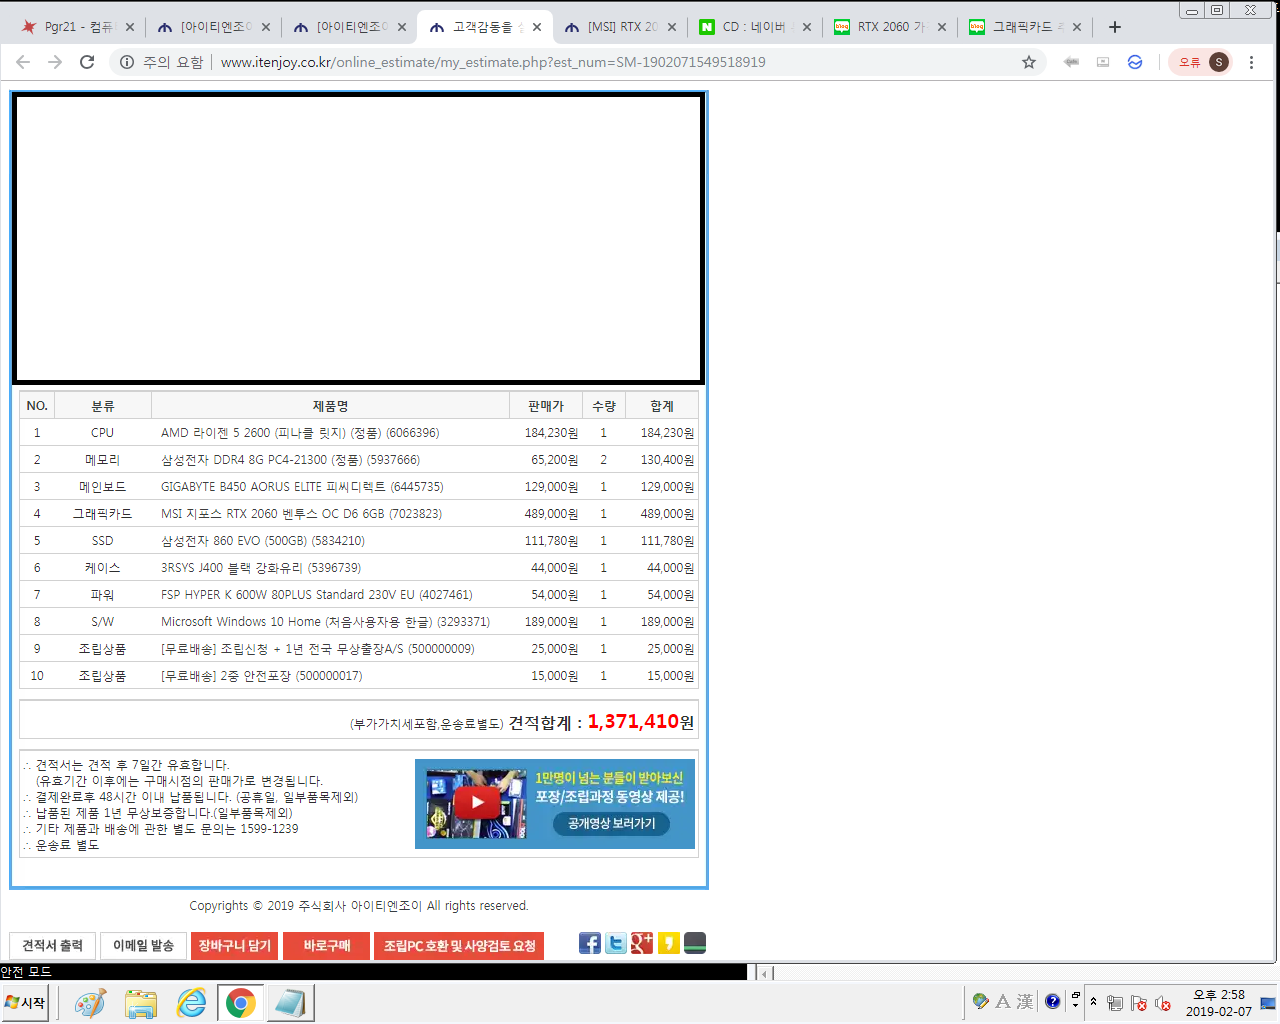1280x1024 pixels.
Task: Click the MSI 지포스 RTX 2060 product name
Action: pos(301,514)
